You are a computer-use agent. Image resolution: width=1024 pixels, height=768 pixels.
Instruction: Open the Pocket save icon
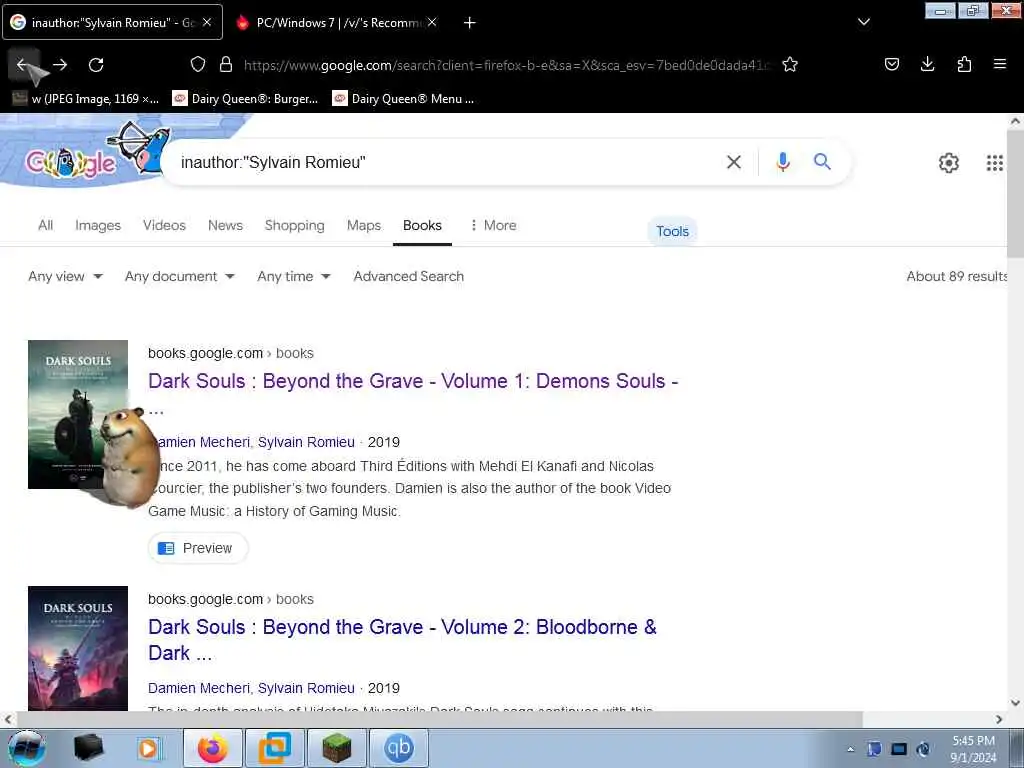(x=891, y=64)
